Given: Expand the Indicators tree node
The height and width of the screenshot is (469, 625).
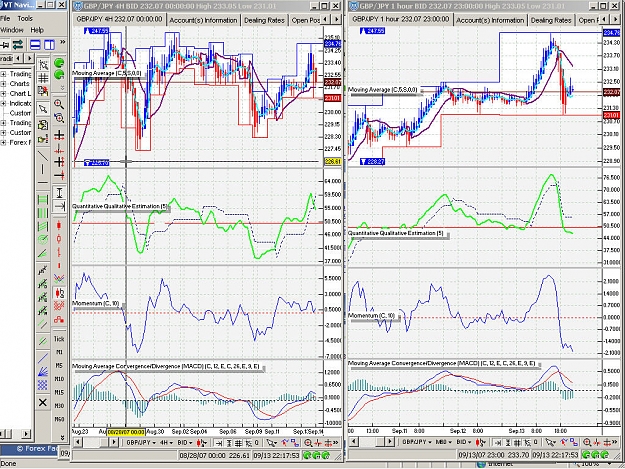Looking at the screenshot, I should click(3, 103).
